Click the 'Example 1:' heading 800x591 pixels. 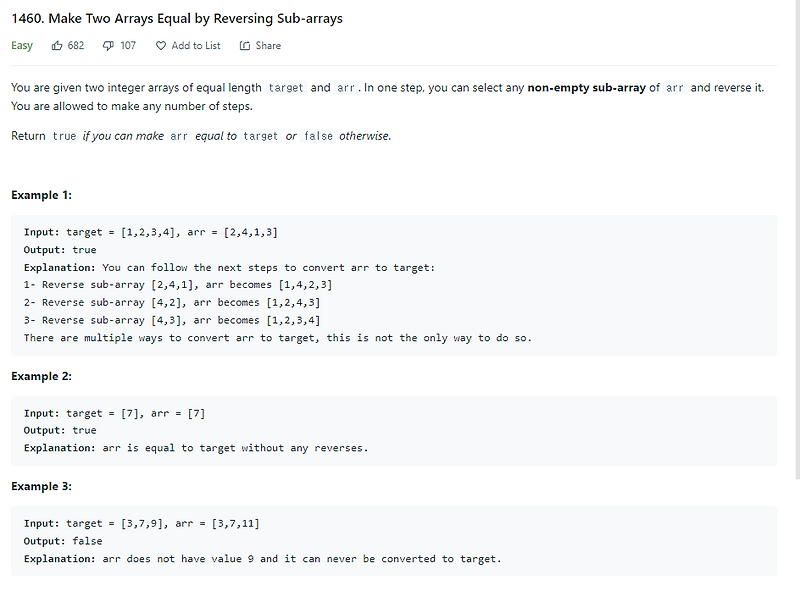(41, 195)
